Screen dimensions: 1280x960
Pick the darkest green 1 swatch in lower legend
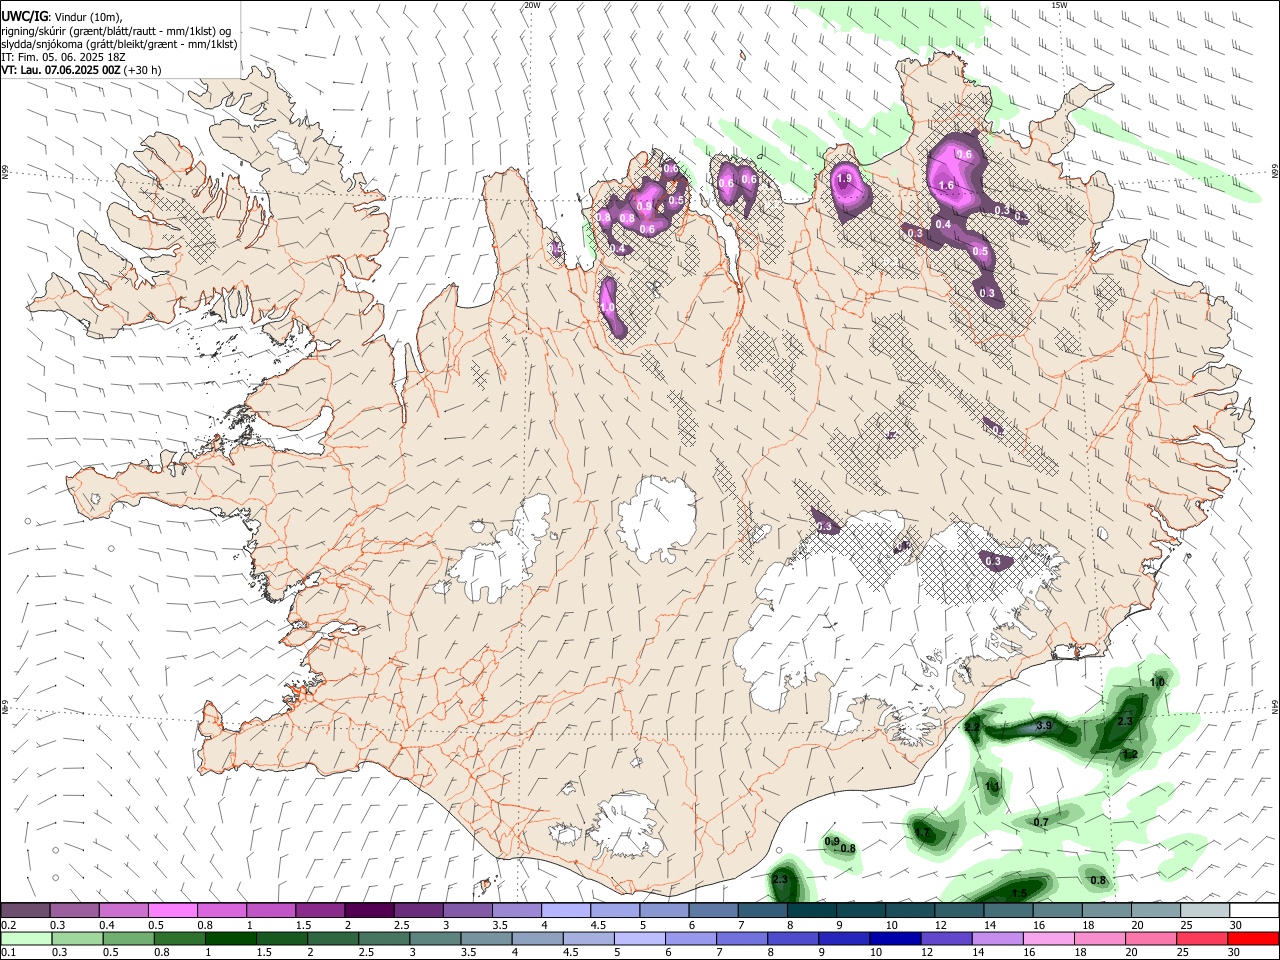pyautogui.click(x=230, y=938)
